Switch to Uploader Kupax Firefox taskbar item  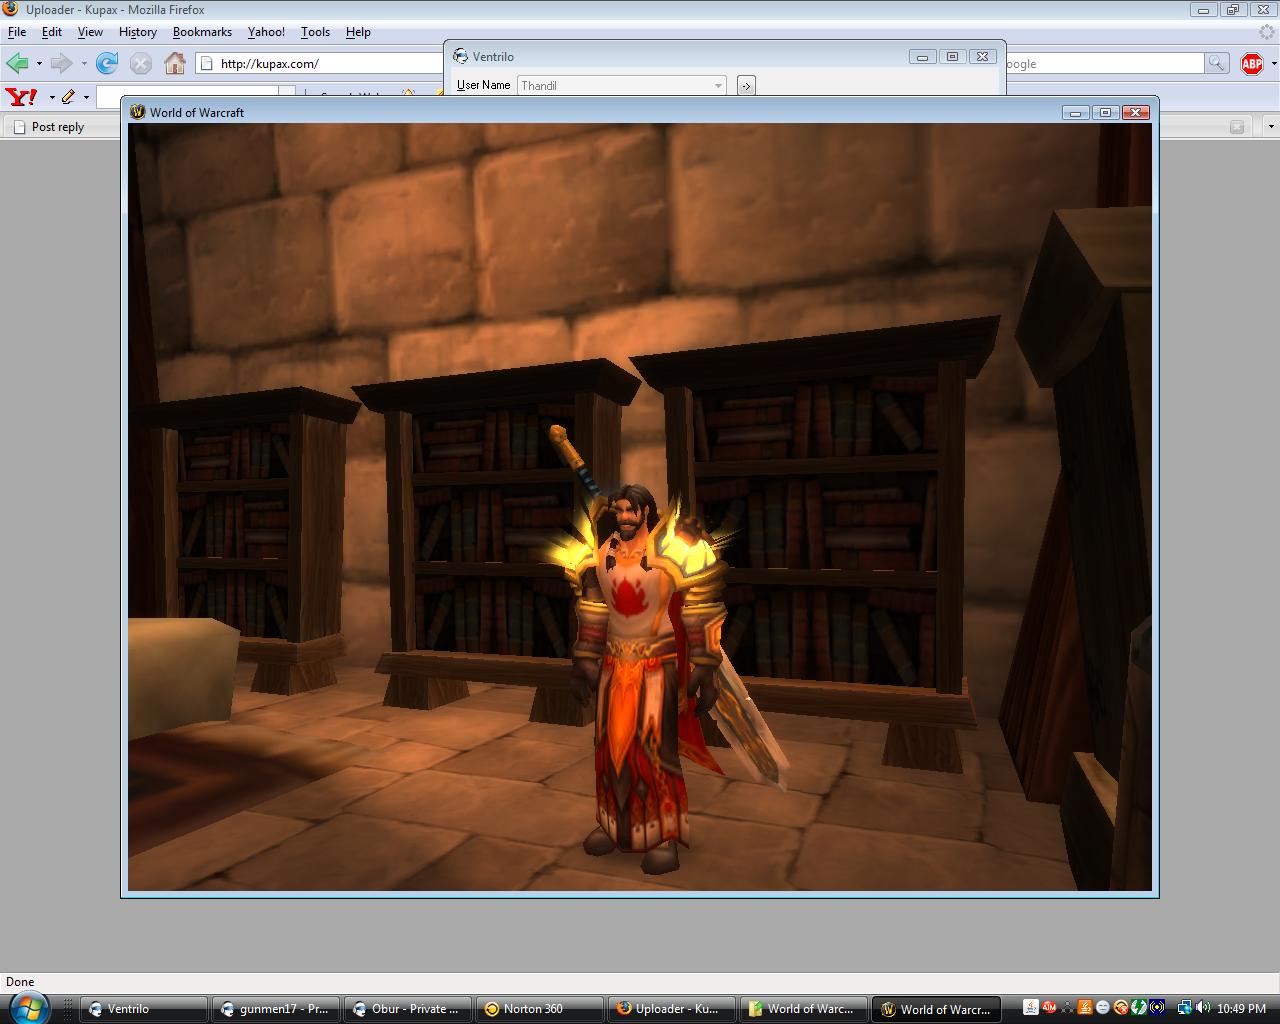click(672, 1009)
